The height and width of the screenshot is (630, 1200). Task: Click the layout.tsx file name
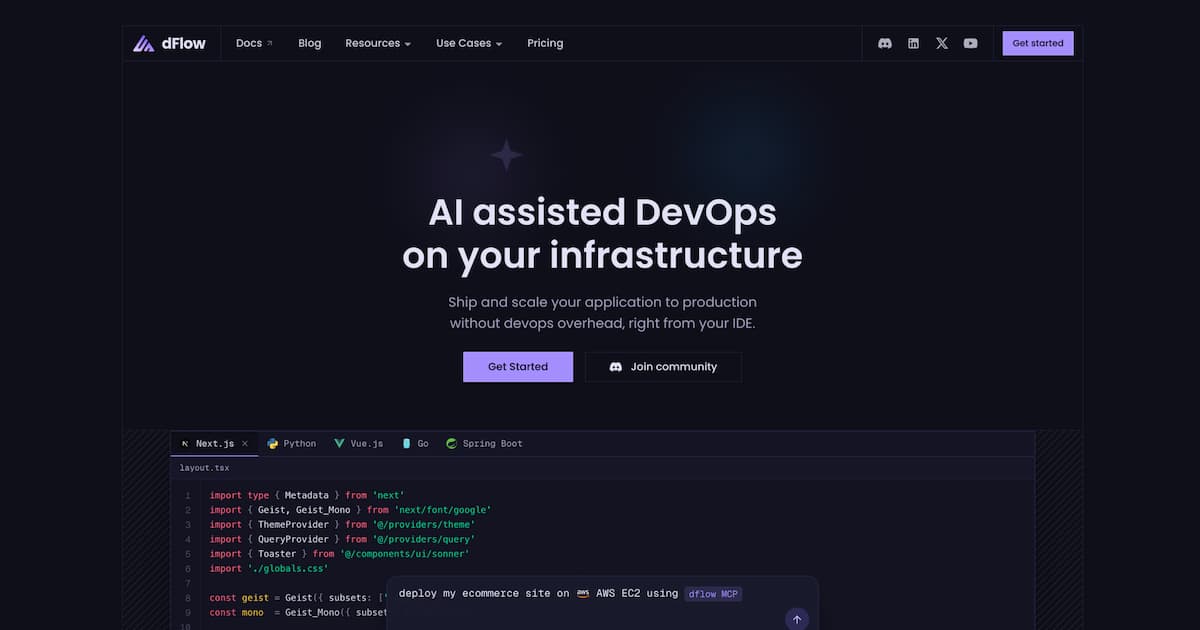pos(204,468)
